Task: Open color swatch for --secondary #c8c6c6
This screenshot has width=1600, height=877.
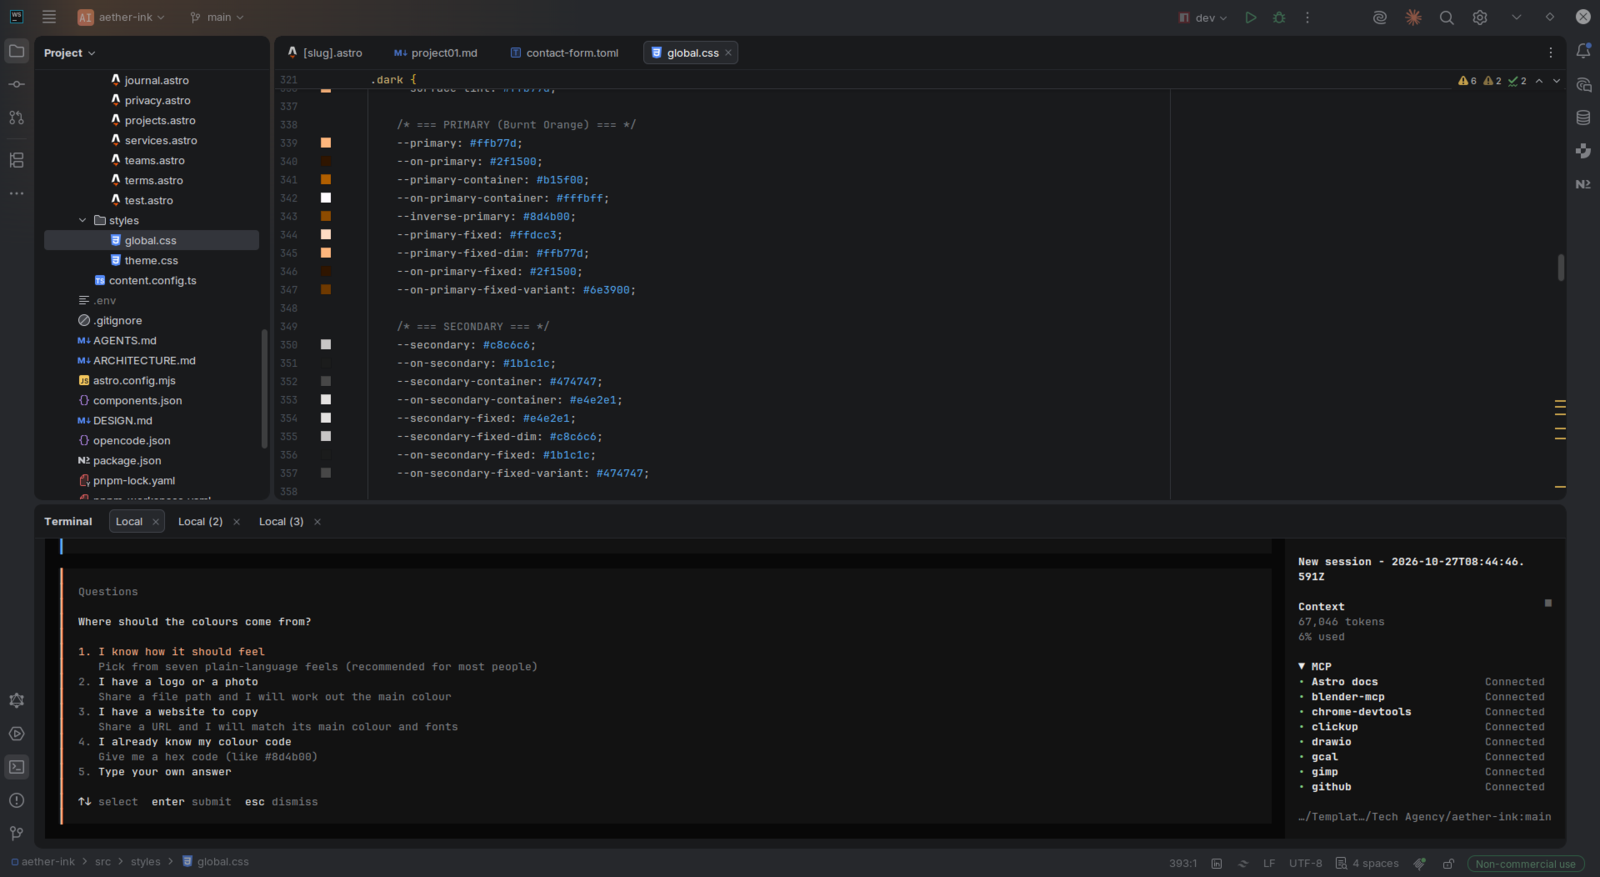Action: click(326, 345)
